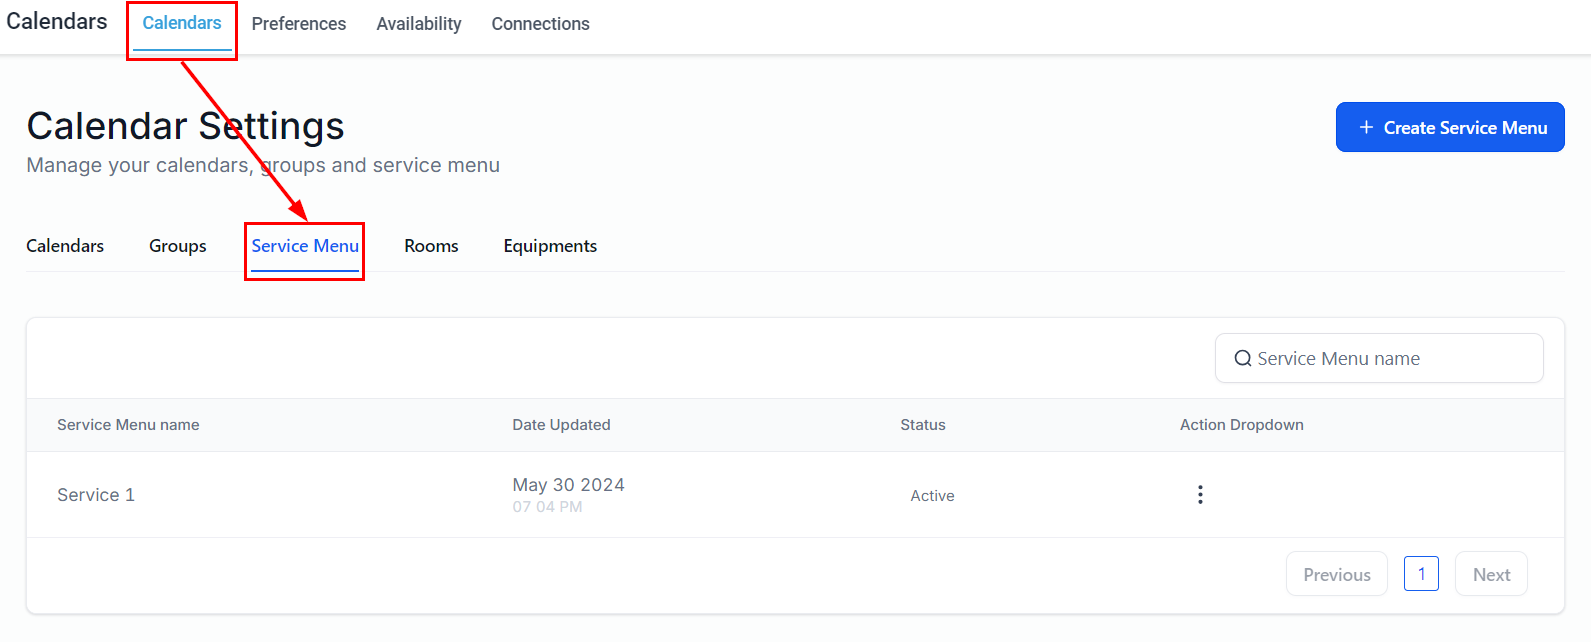
Task: Switch to the Groups sub-tab
Action: tap(178, 246)
